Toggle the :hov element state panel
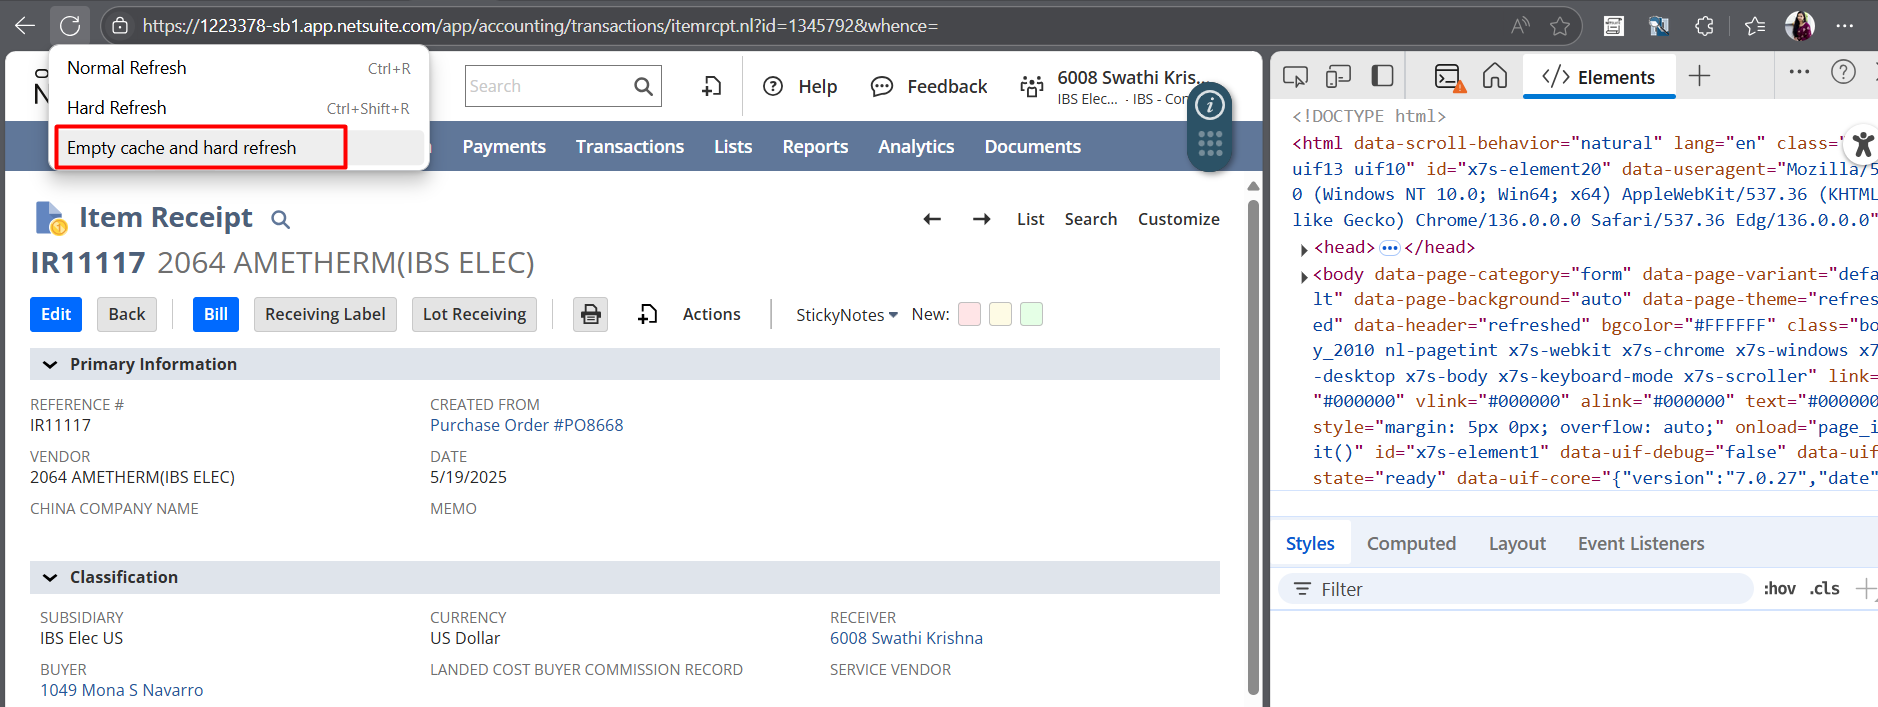Image resolution: width=1878 pixels, height=707 pixels. coord(1779,589)
